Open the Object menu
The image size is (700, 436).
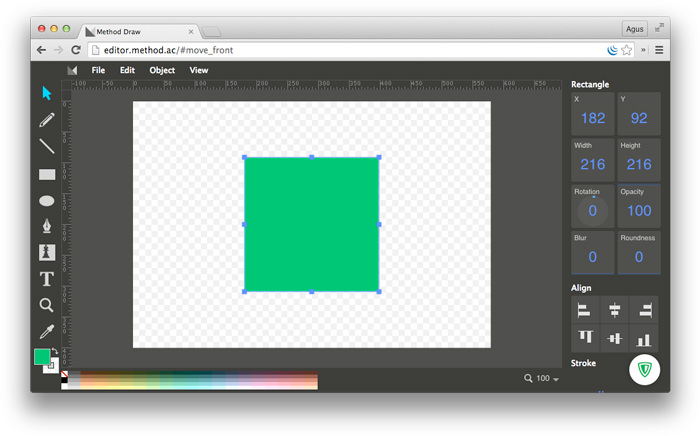pos(162,70)
